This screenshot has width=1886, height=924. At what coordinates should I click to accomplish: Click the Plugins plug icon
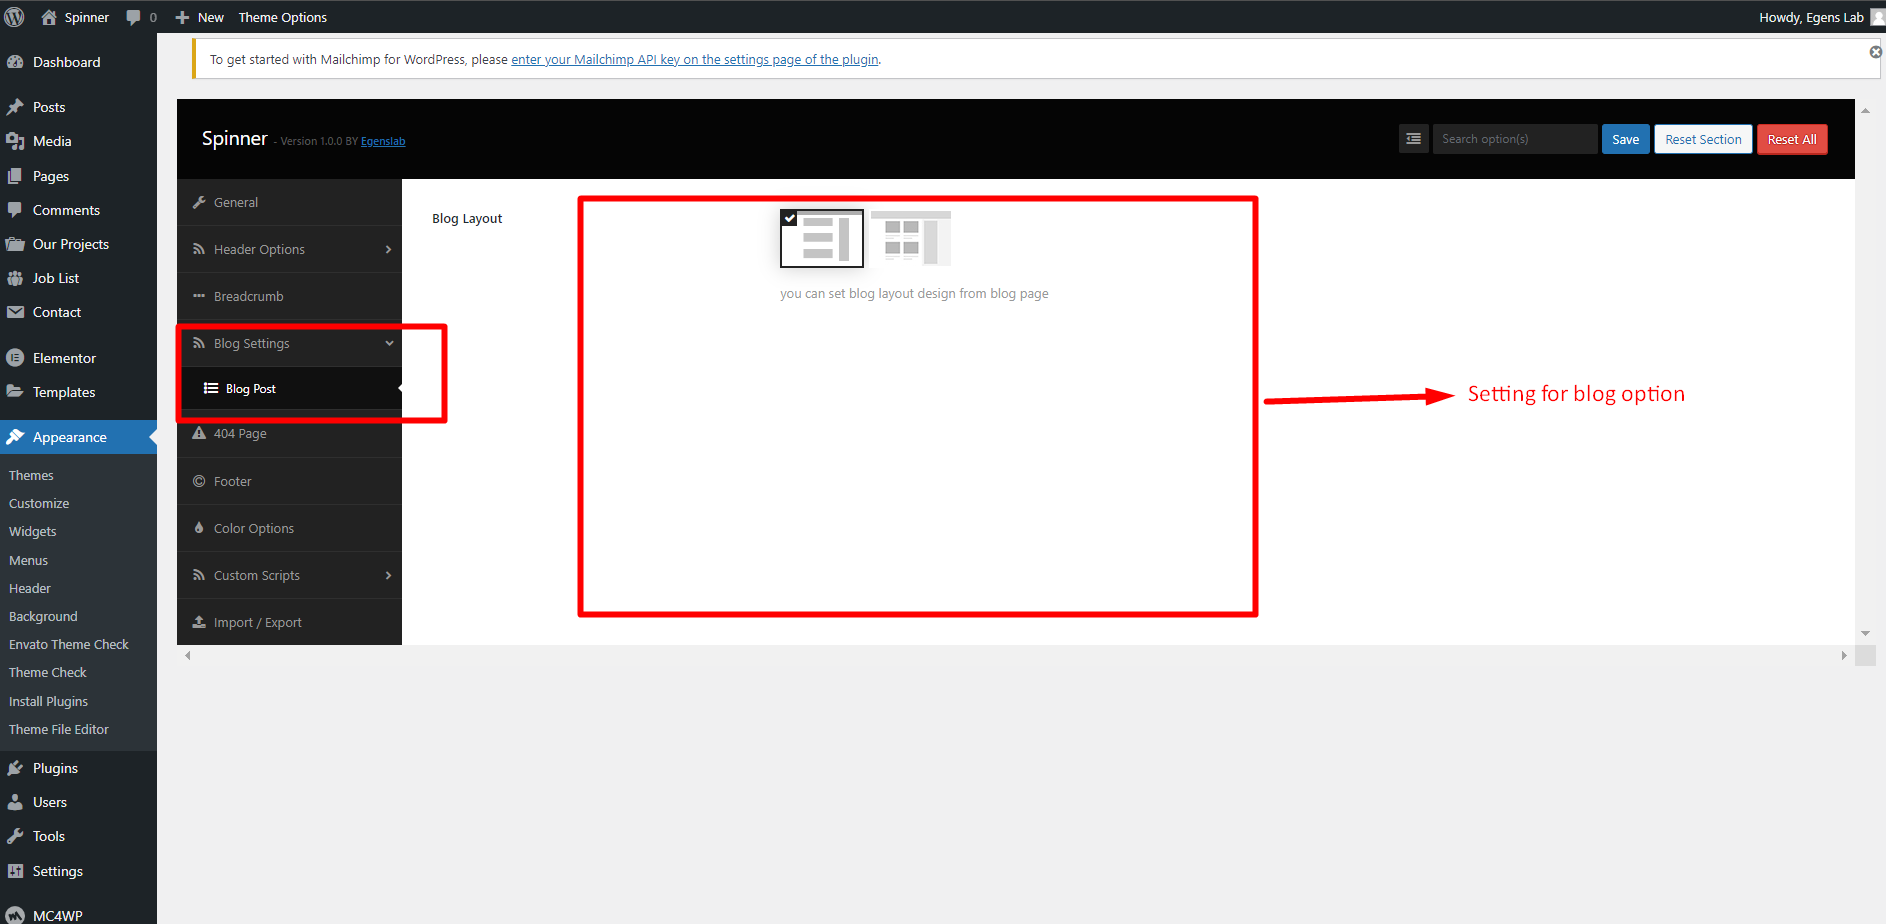[x=15, y=768]
